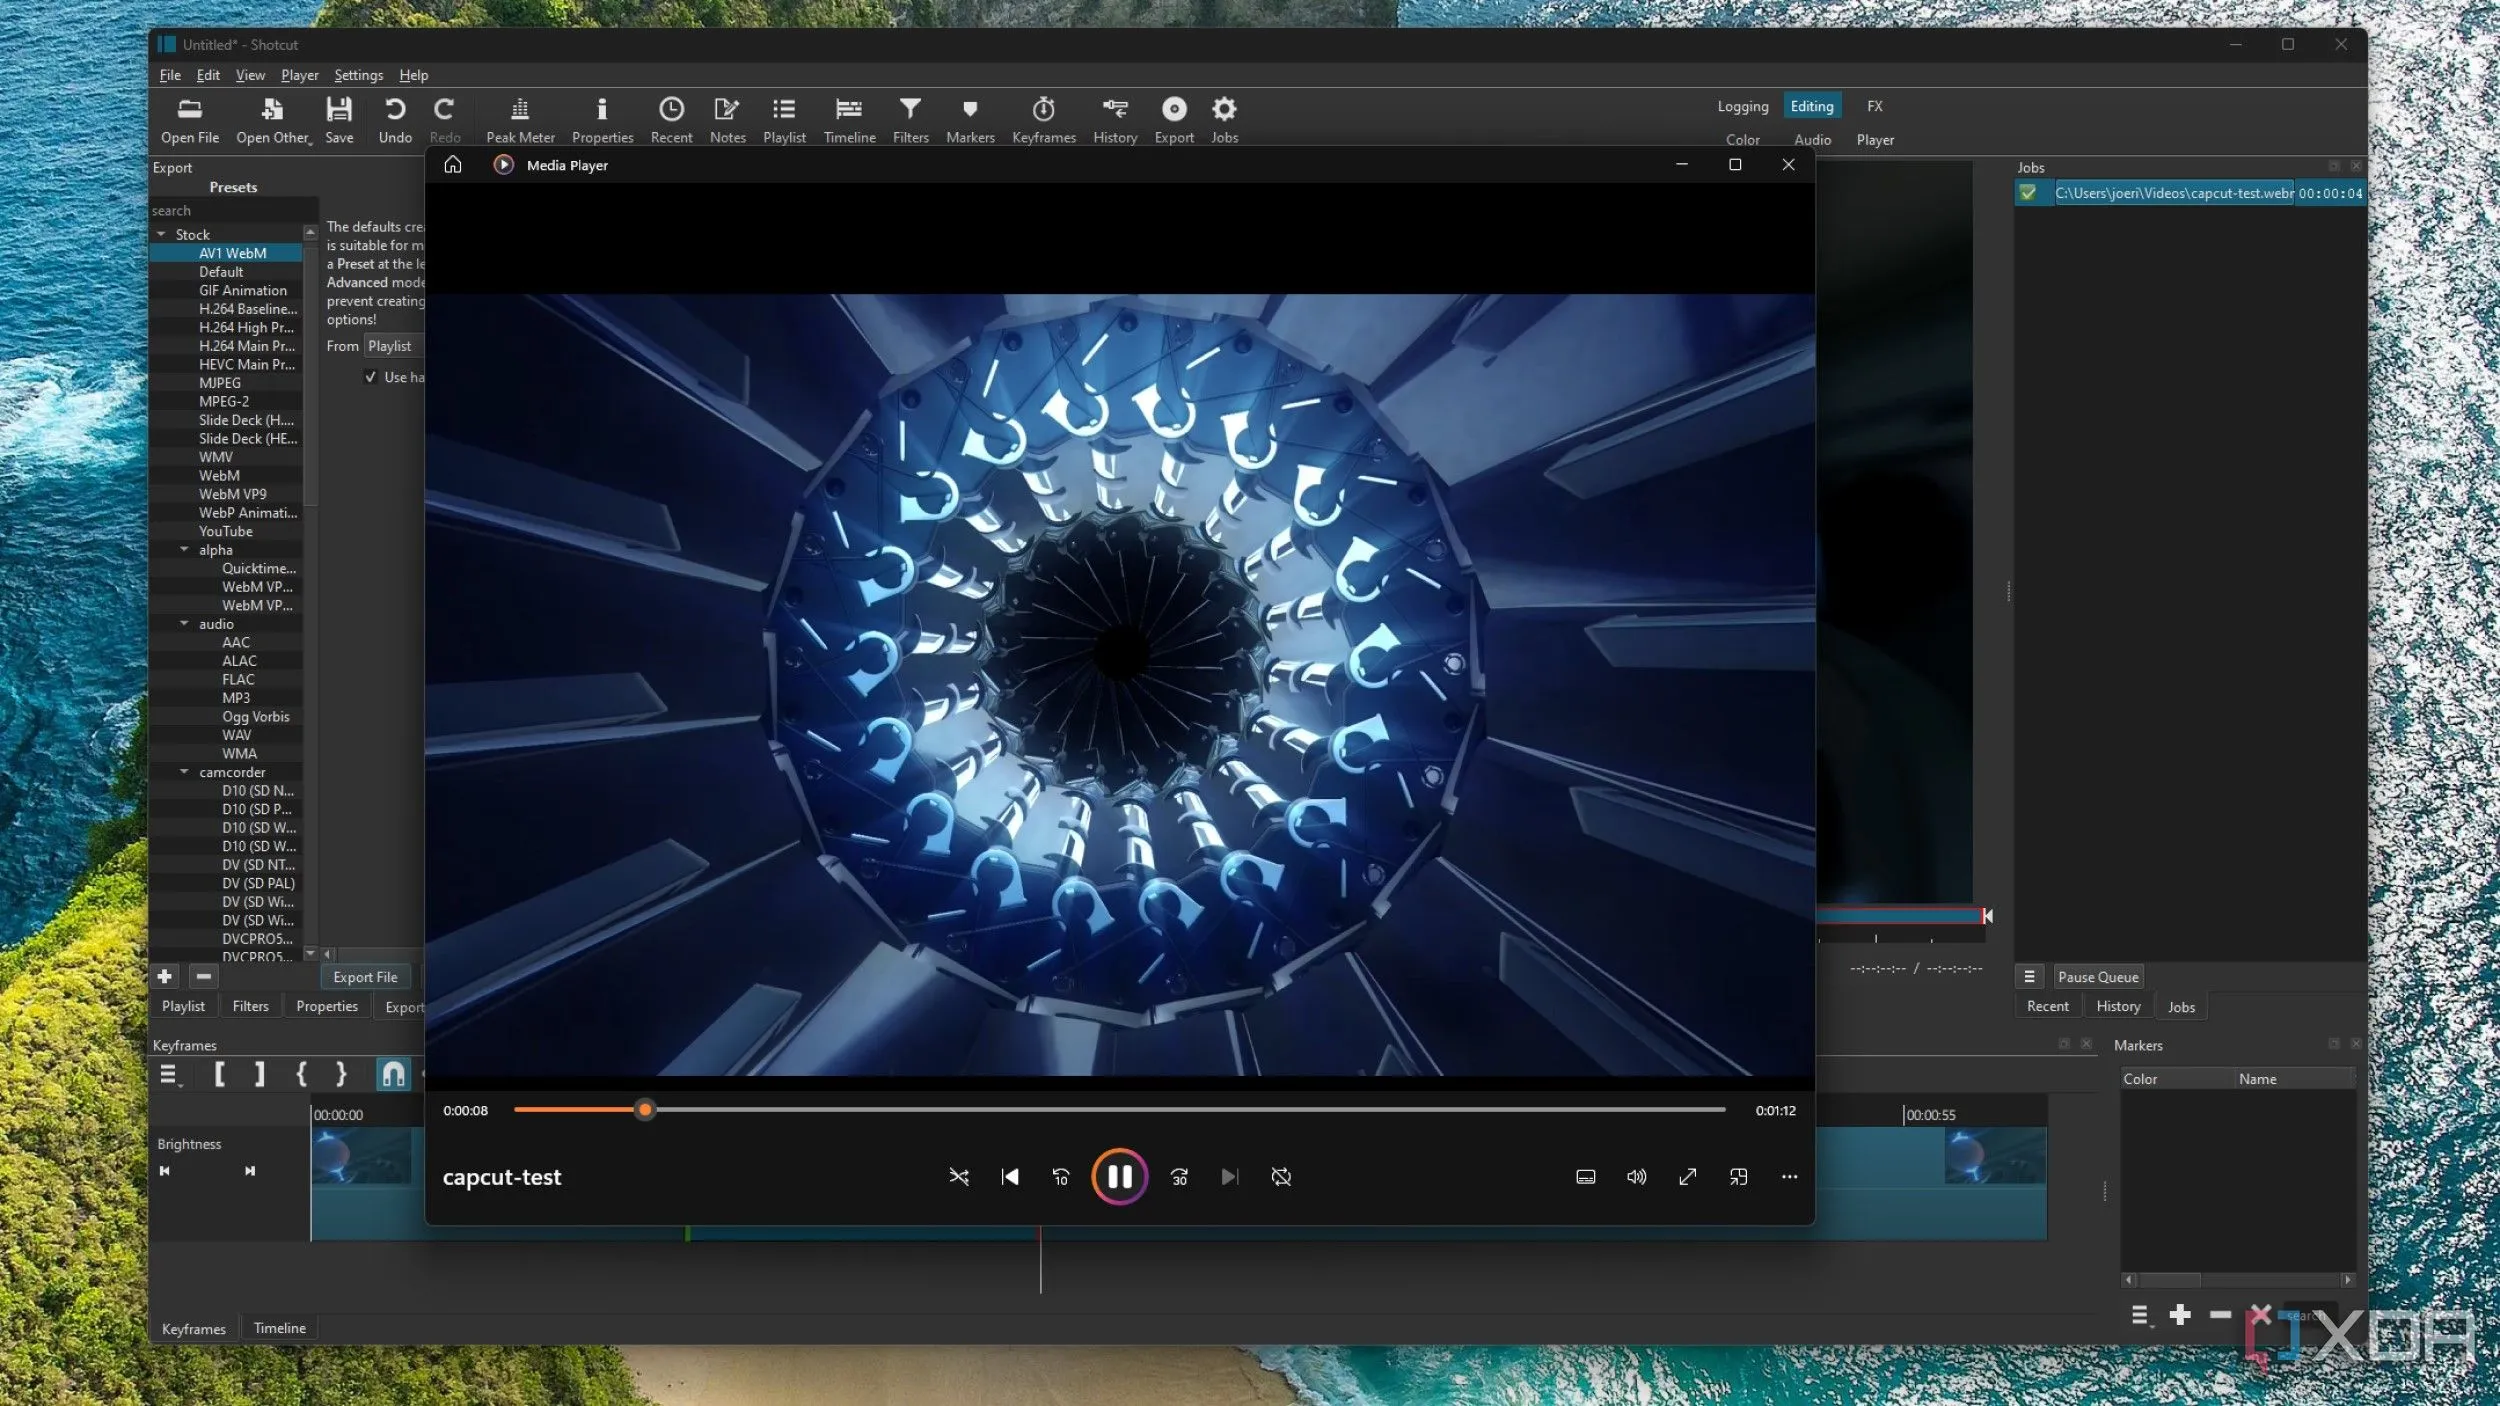This screenshot has width=2500, height=1406.
Task: Open the Keyframes hamburger menu
Action: 169,1075
